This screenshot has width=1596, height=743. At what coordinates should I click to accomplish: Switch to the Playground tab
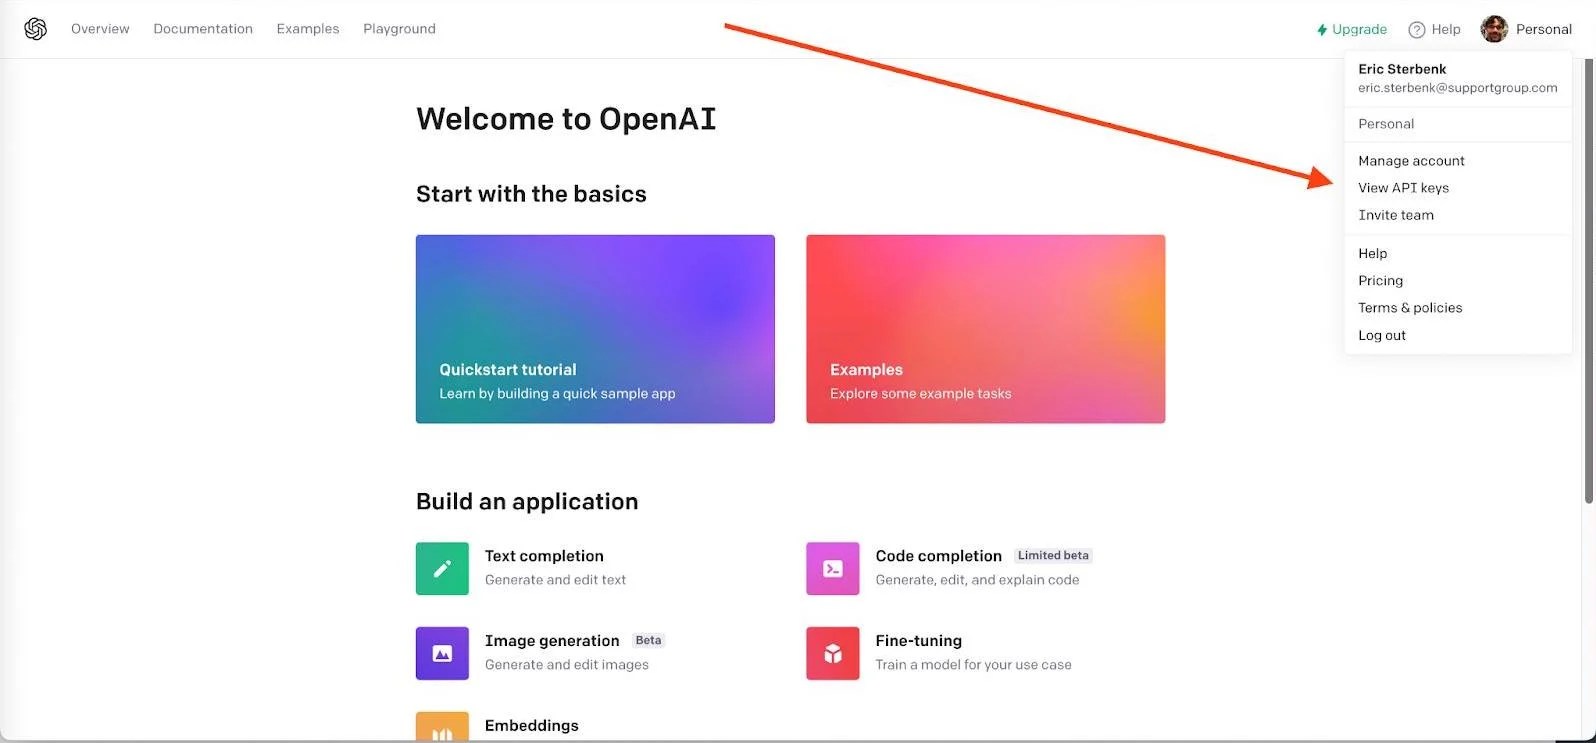click(x=399, y=28)
